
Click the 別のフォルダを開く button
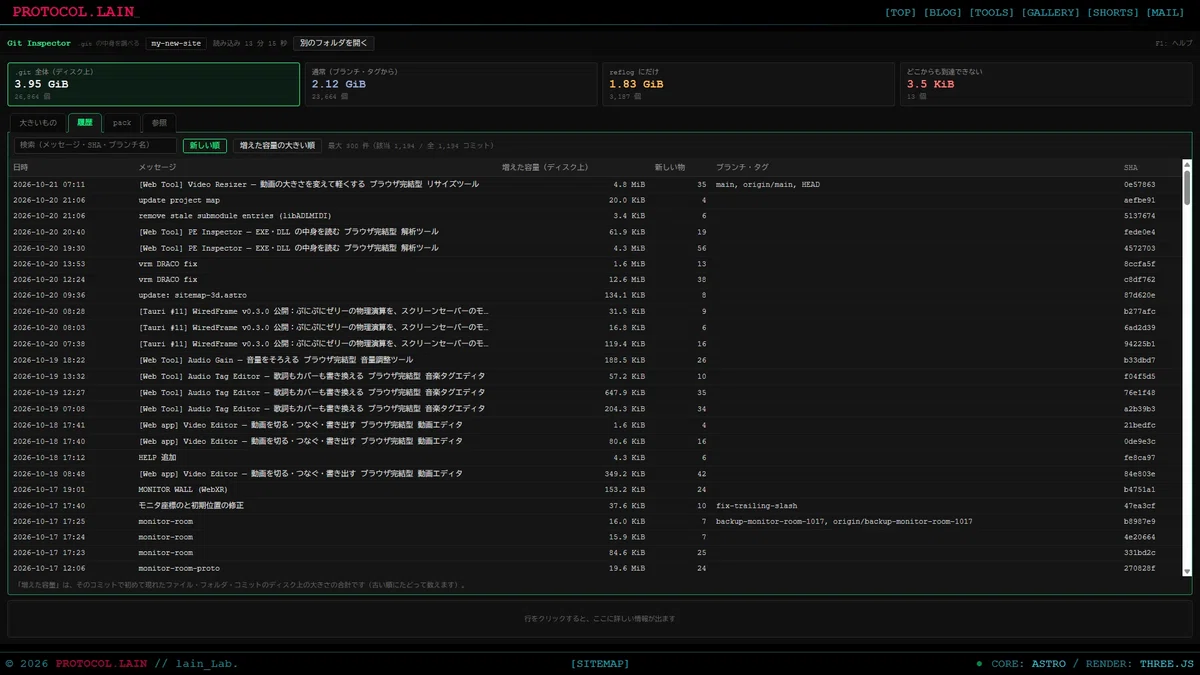tap(334, 43)
